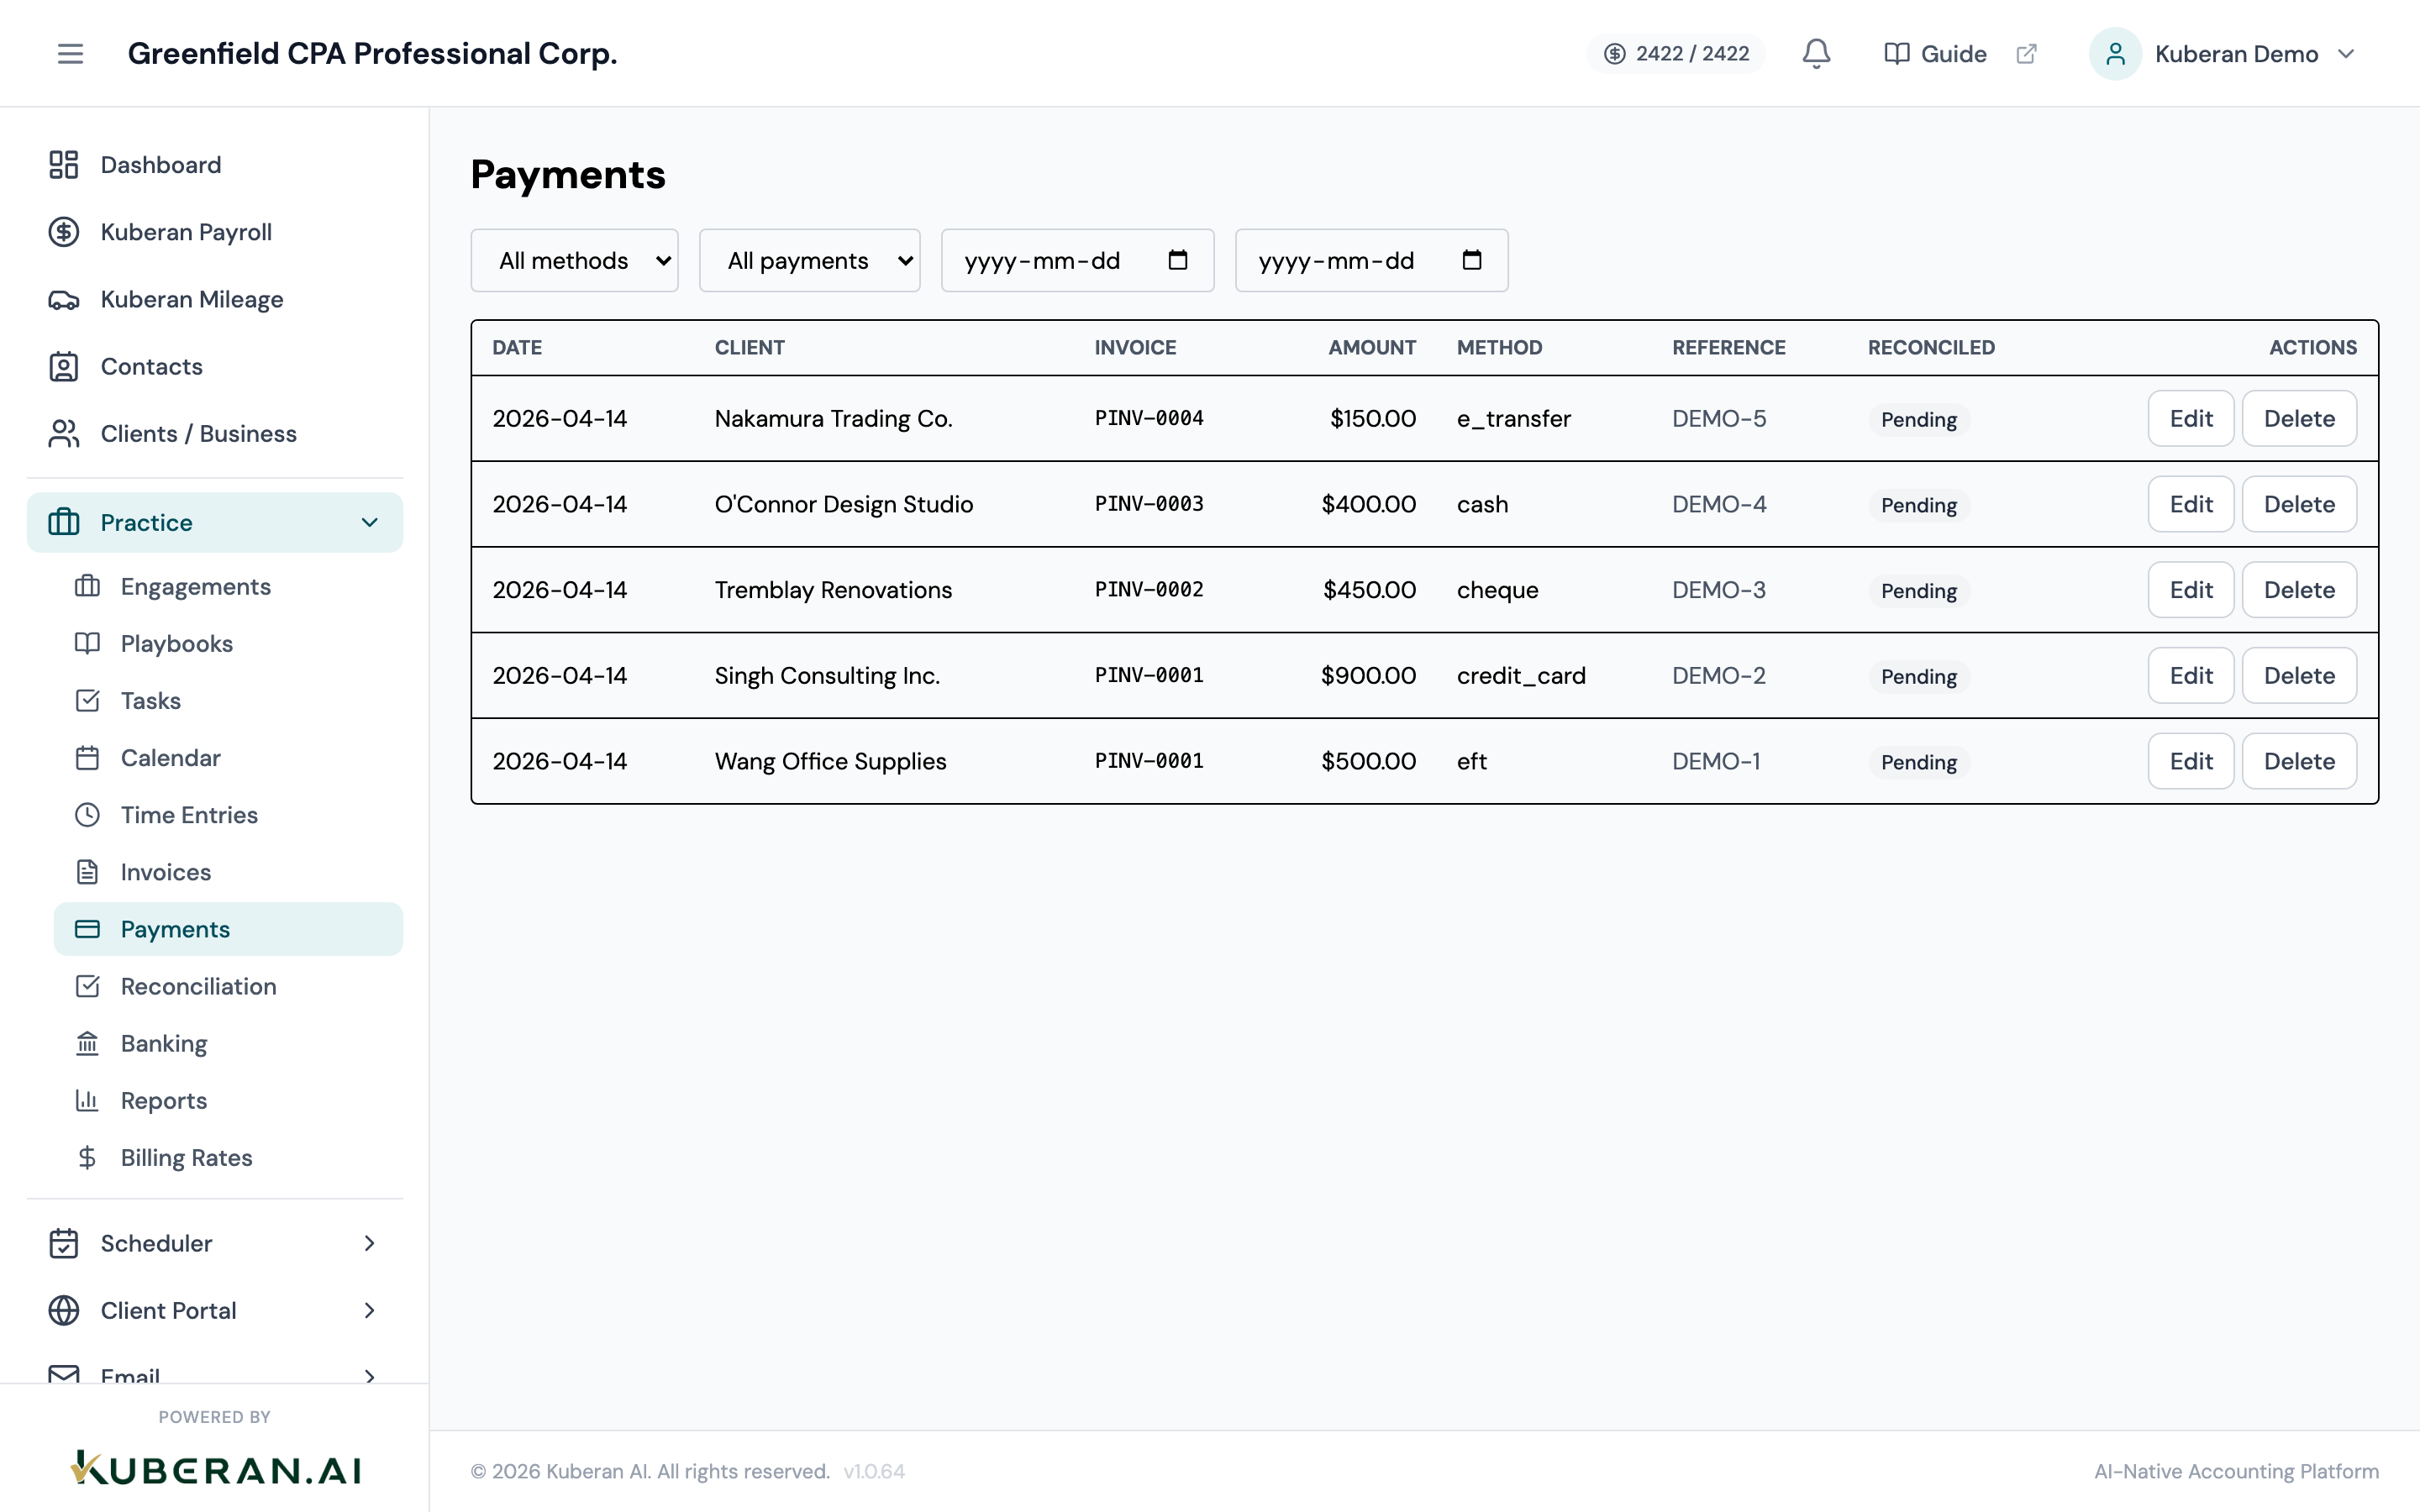The image size is (2420, 1512).
Task: Select Invoices in sidebar
Action: click(228, 872)
